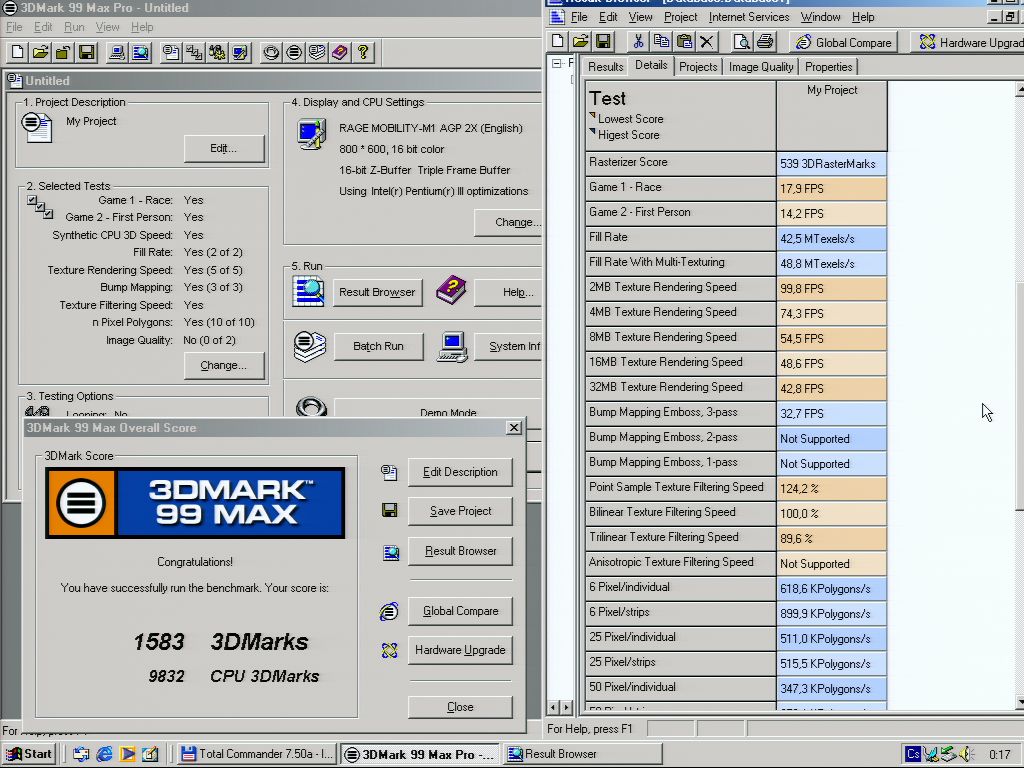Click Edit... button in Project Description
The width and height of the screenshot is (1024, 768).
[224, 149]
